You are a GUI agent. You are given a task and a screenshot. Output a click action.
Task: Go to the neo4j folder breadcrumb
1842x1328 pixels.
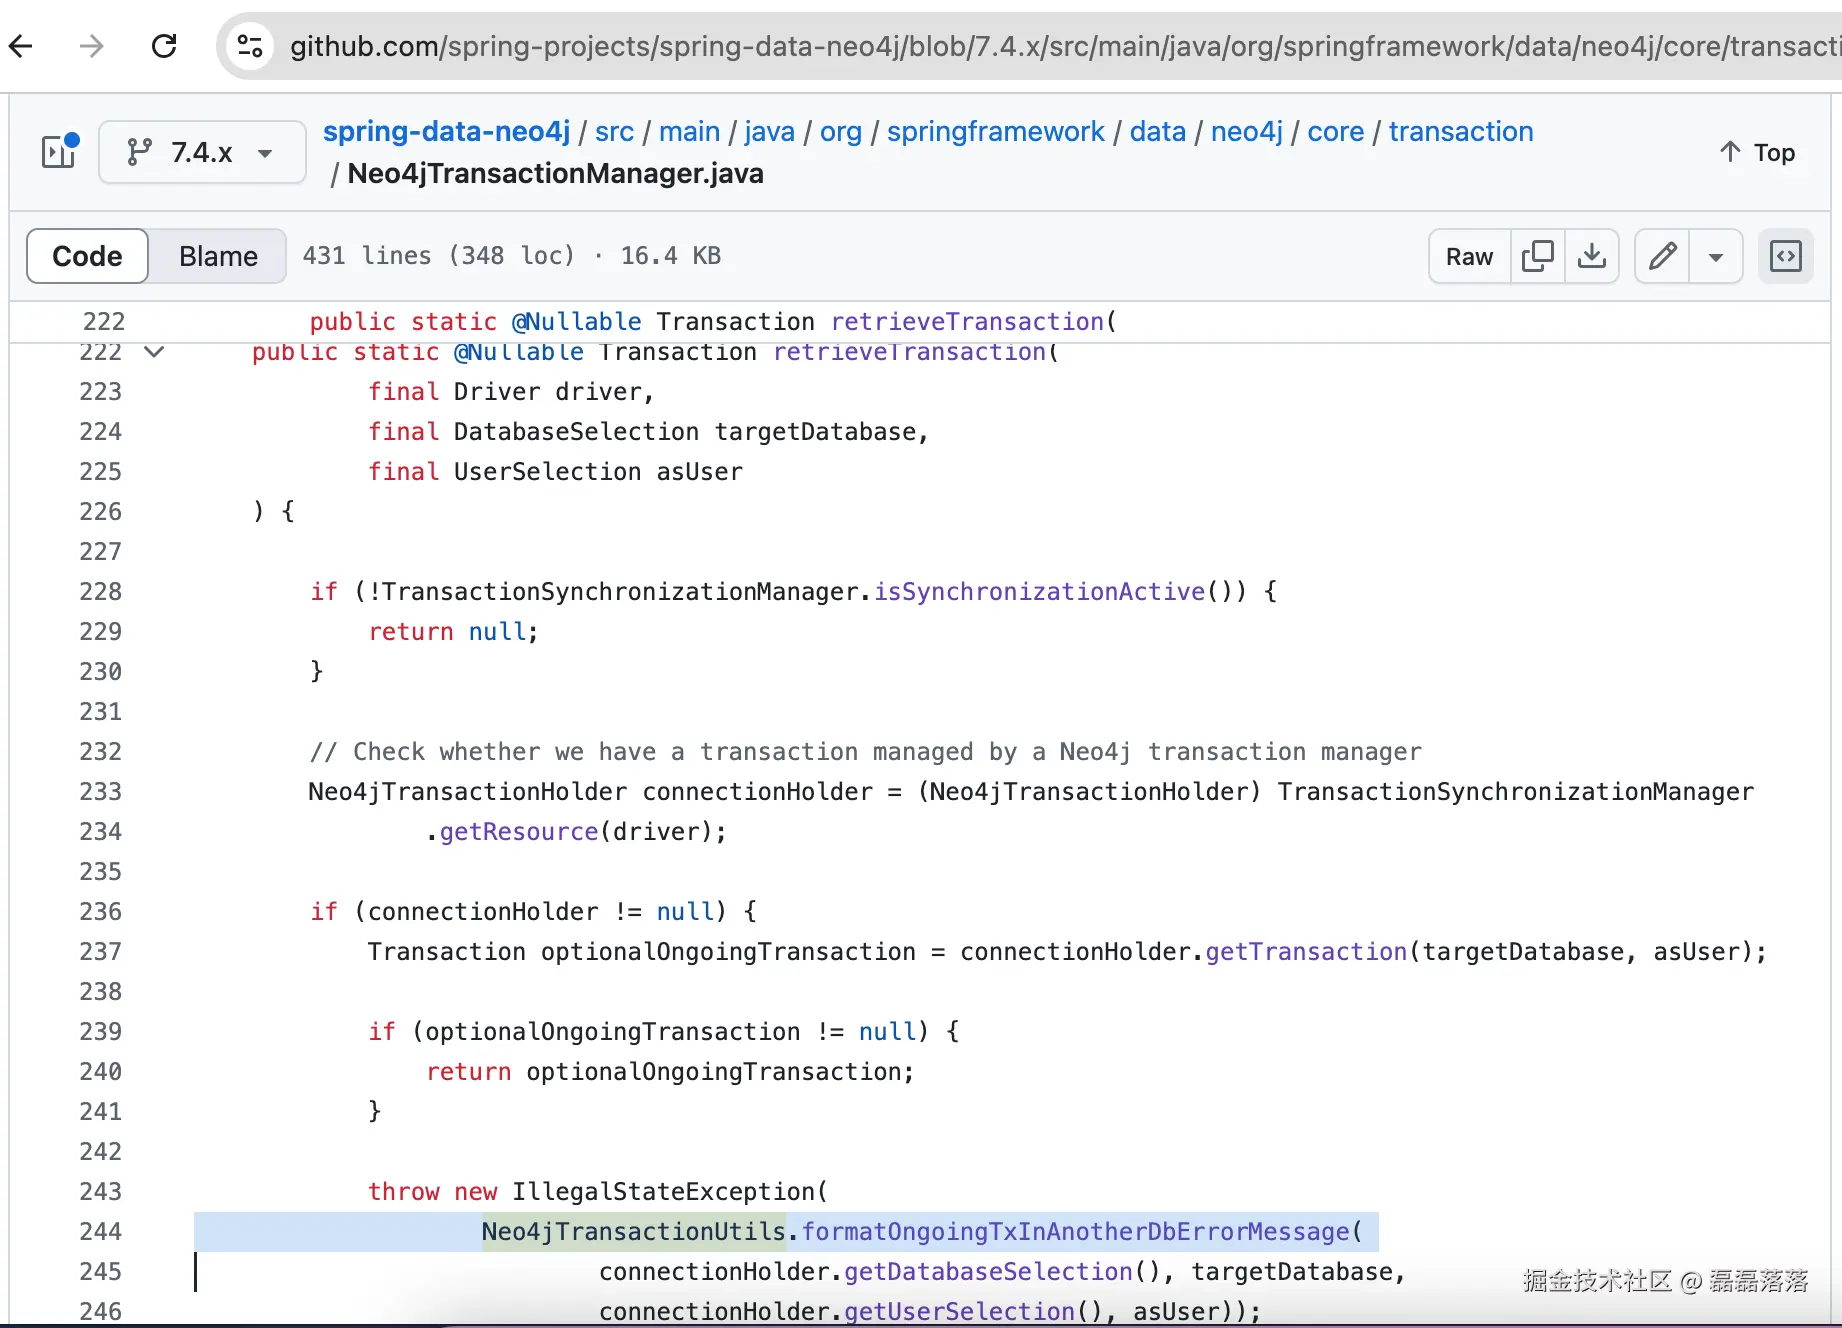tap(1246, 131)
